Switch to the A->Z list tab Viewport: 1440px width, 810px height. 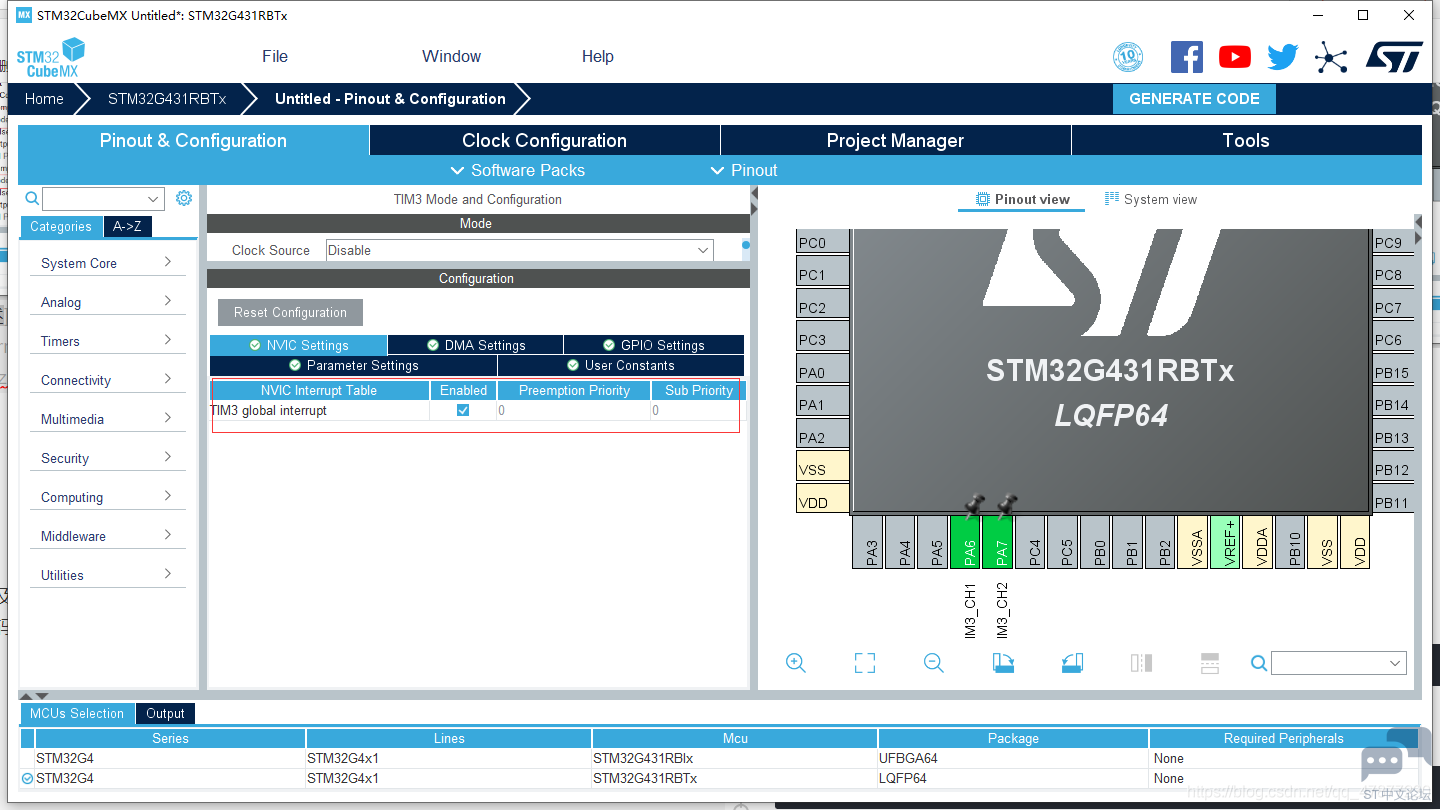127,227
